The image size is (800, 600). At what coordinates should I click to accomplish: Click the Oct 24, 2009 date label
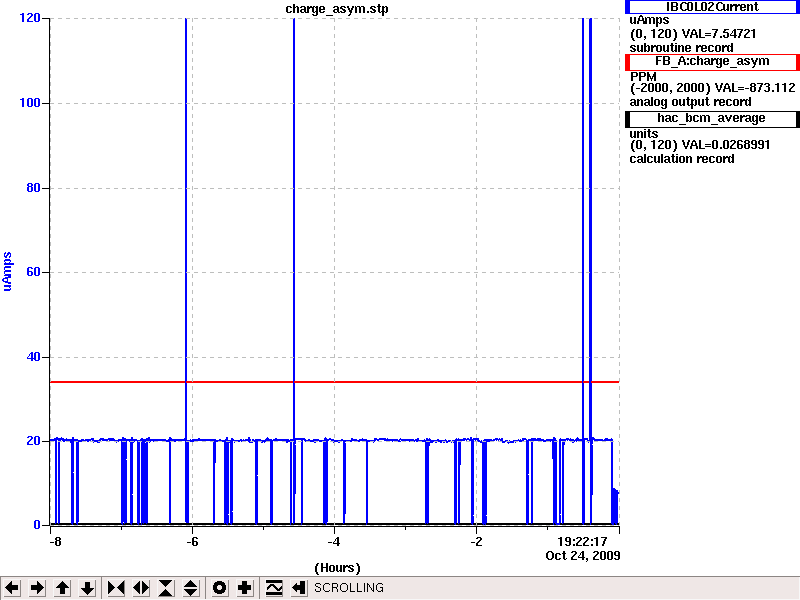583,556
